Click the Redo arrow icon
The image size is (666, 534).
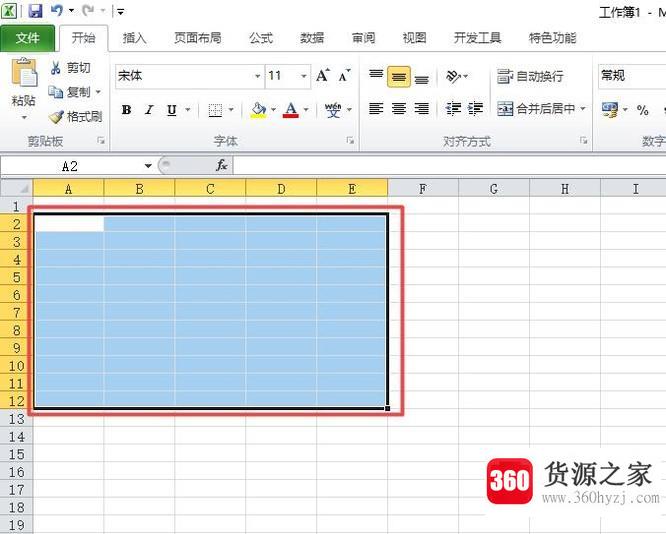pos(89,10)
